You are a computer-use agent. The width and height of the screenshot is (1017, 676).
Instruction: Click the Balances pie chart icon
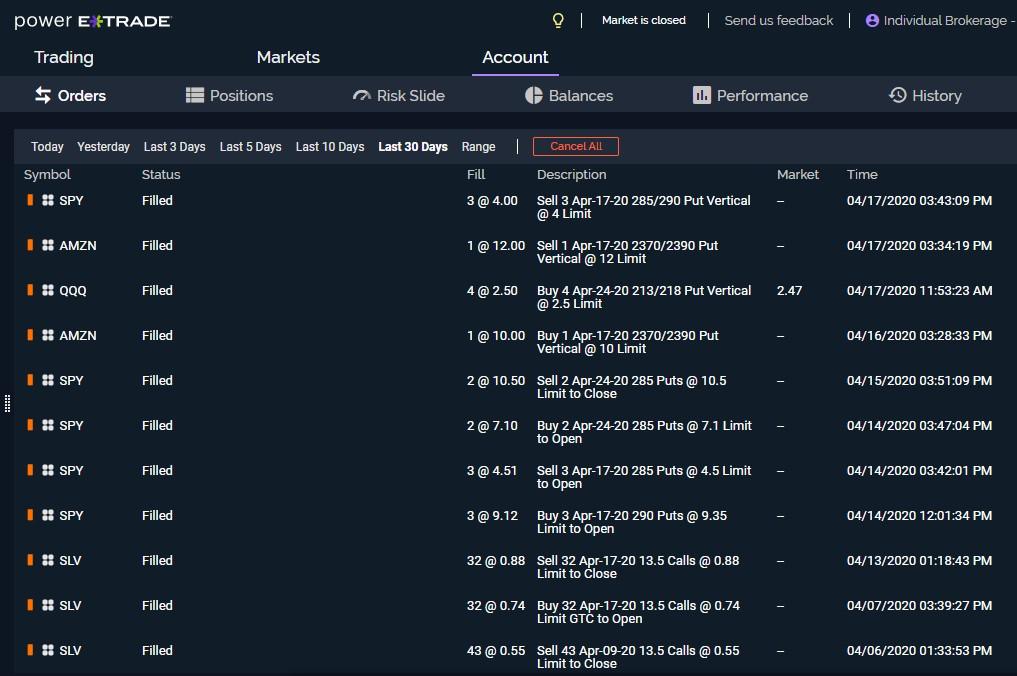point(533,95)
